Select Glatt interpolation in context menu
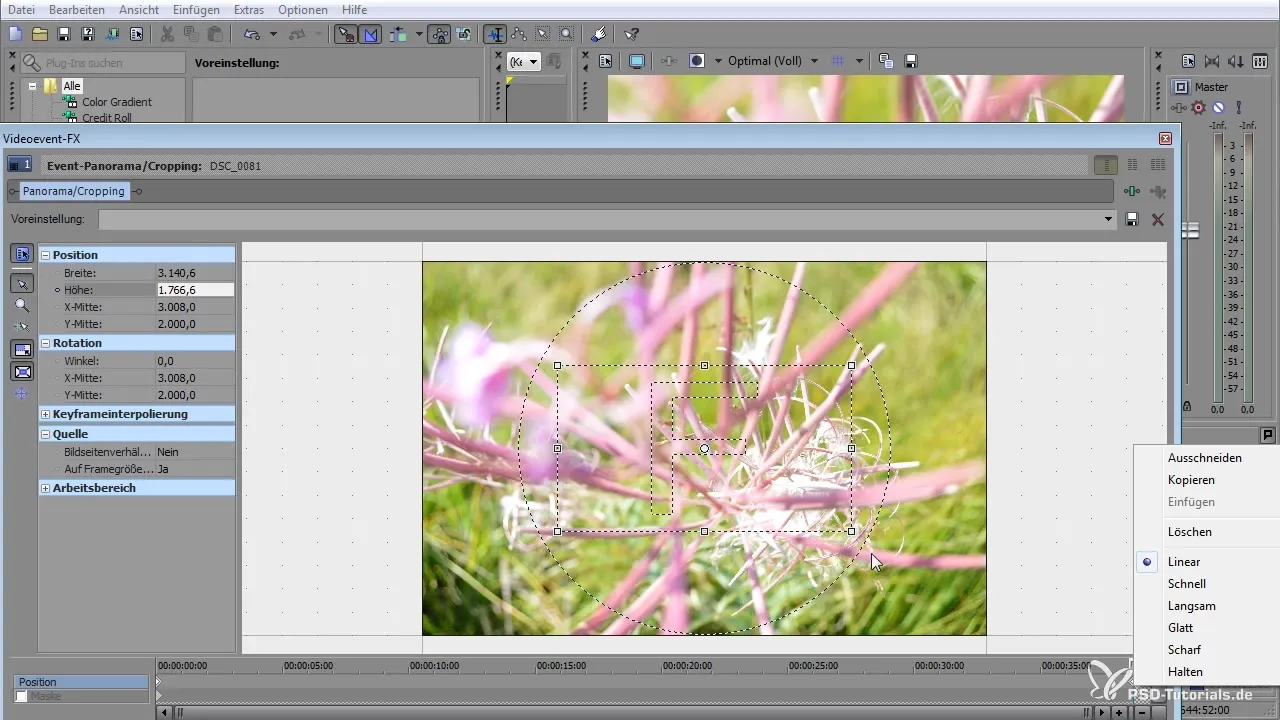Screen dimensions: 1280x720 [1180, 628]
